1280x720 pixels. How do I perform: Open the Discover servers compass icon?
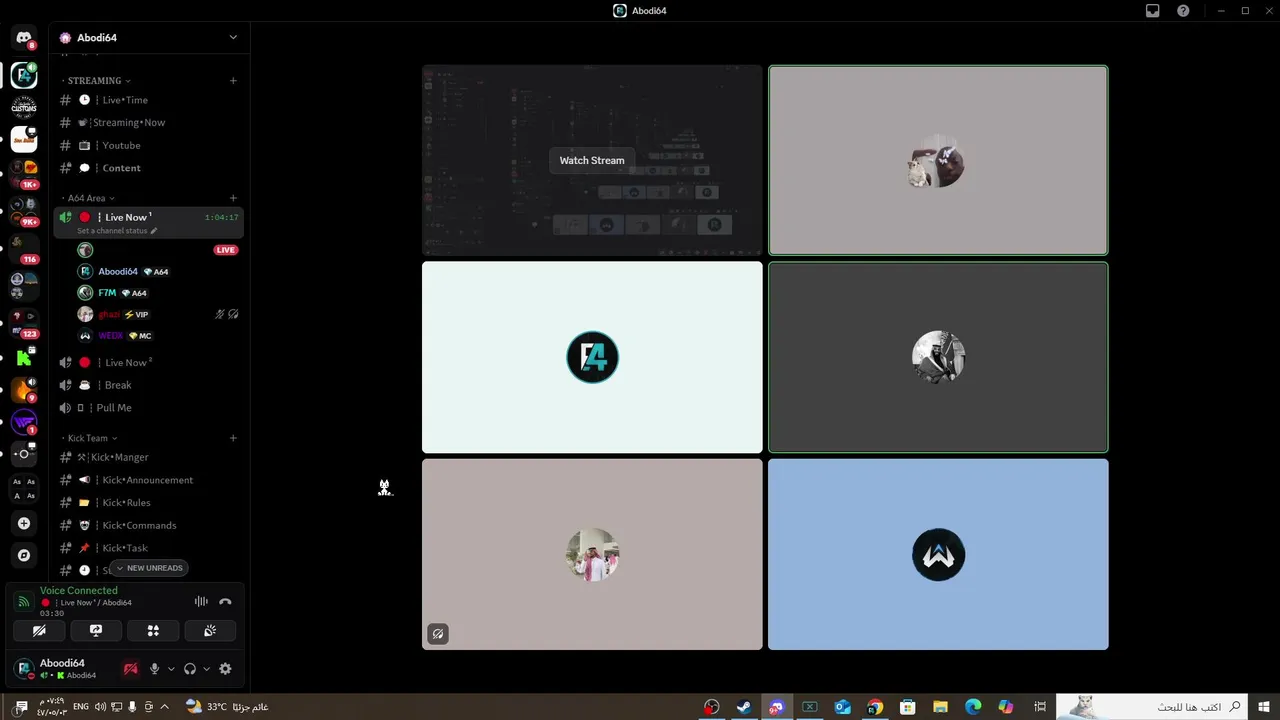click(24, 555)
